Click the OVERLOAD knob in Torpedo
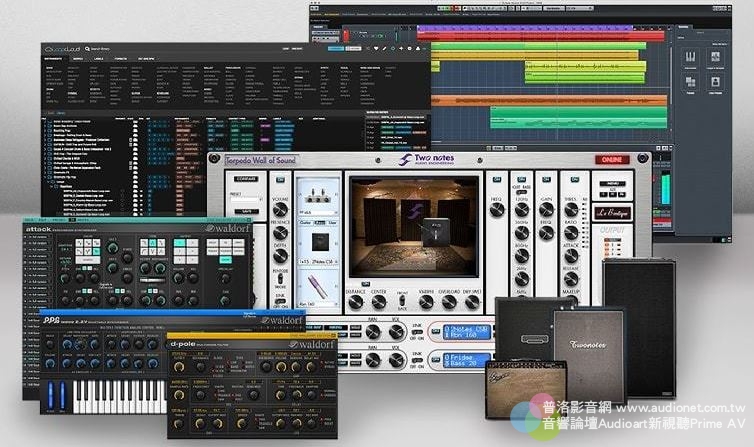This screenshot has height=447, width=754. tap(449, 302)
